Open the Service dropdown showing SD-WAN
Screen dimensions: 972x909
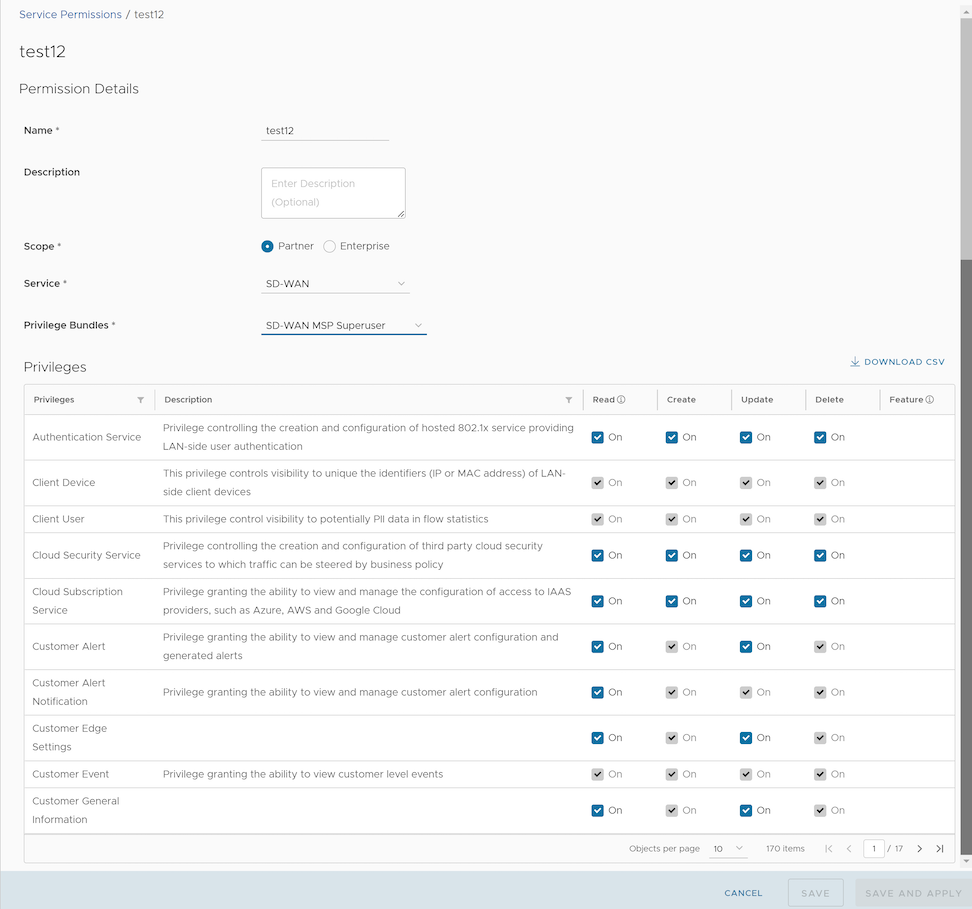coord(335,284)
